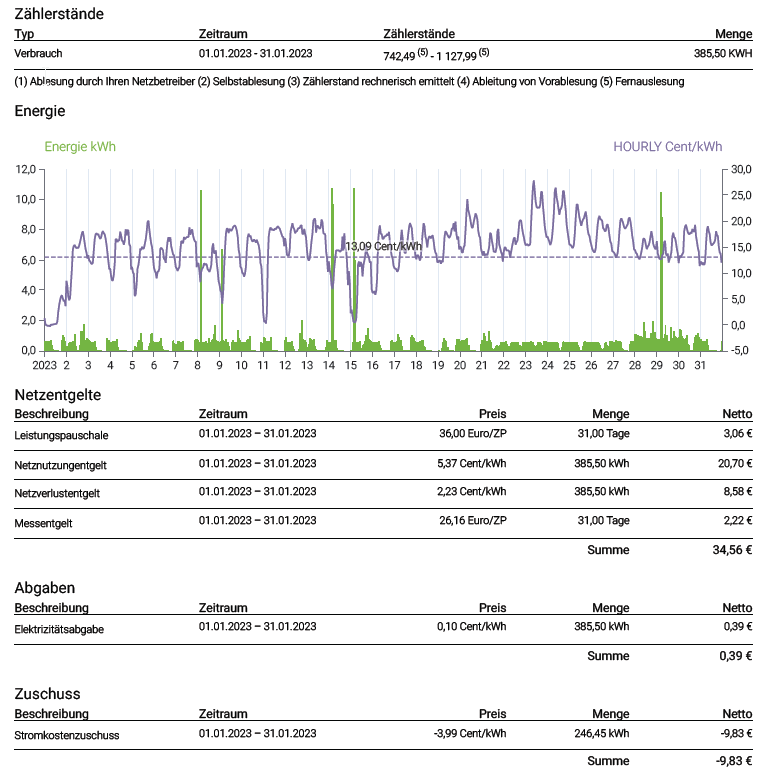Image resolution: width=779 pixels, height=776 pixels.
Task: Click the 385,50 KWH consumption total
Action: [x=723, y=53]
